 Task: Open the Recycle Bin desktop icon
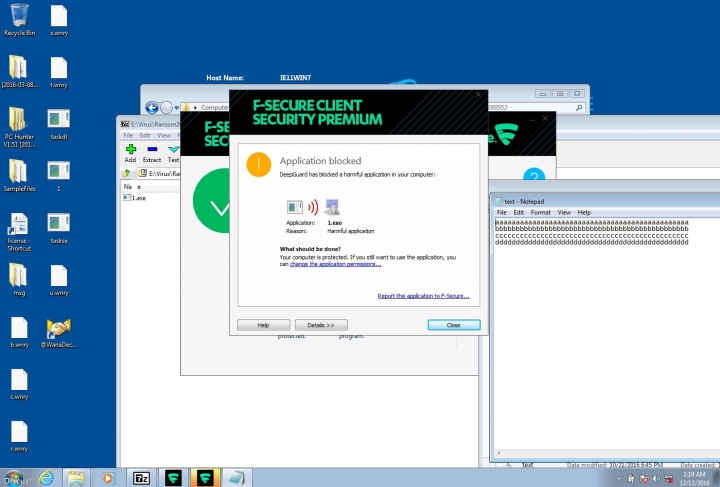19,20
